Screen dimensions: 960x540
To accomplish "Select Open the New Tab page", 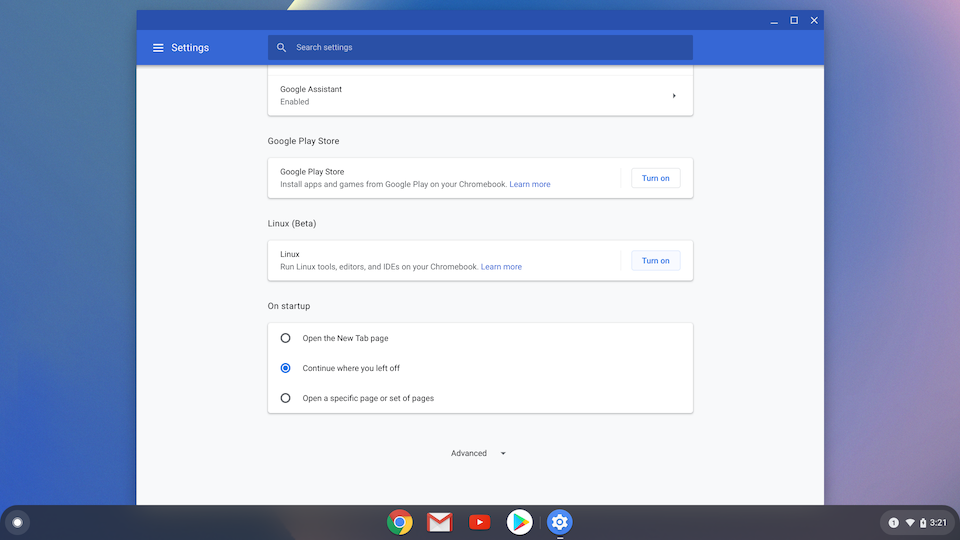I will [x=285, y=338].
